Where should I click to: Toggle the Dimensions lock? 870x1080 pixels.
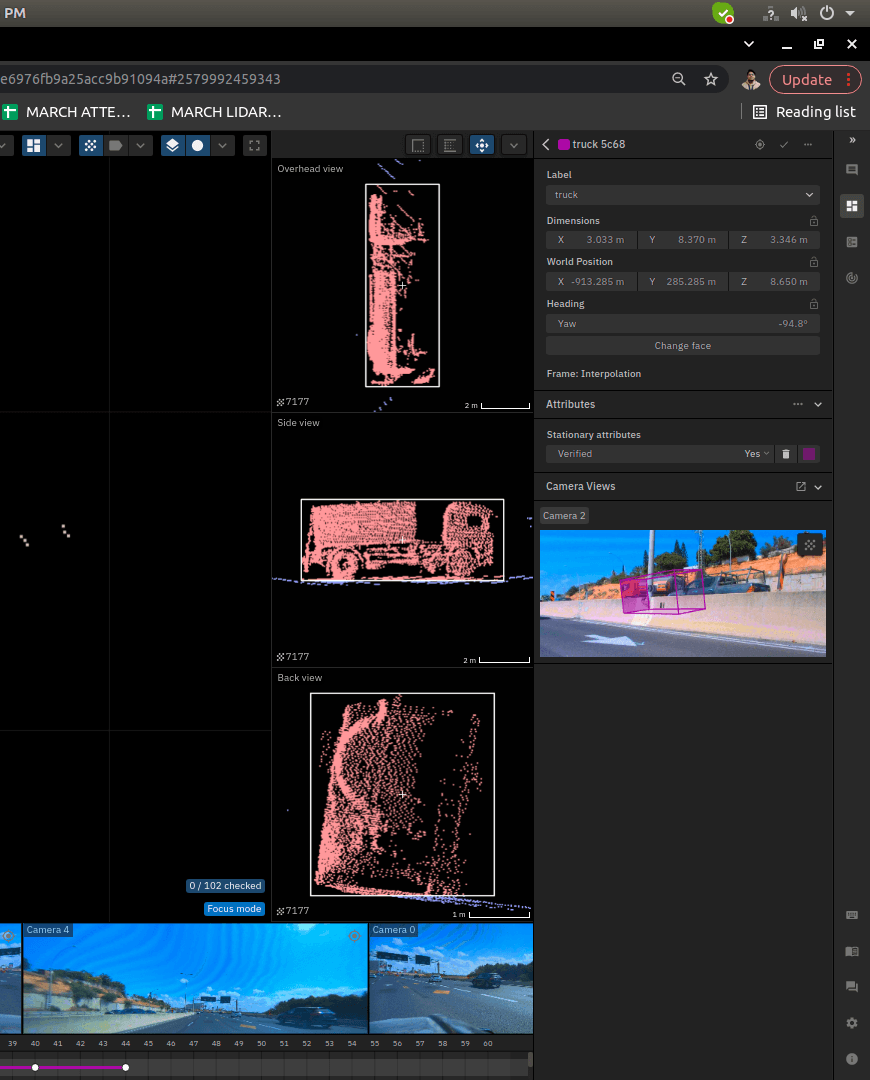[814, 221]
